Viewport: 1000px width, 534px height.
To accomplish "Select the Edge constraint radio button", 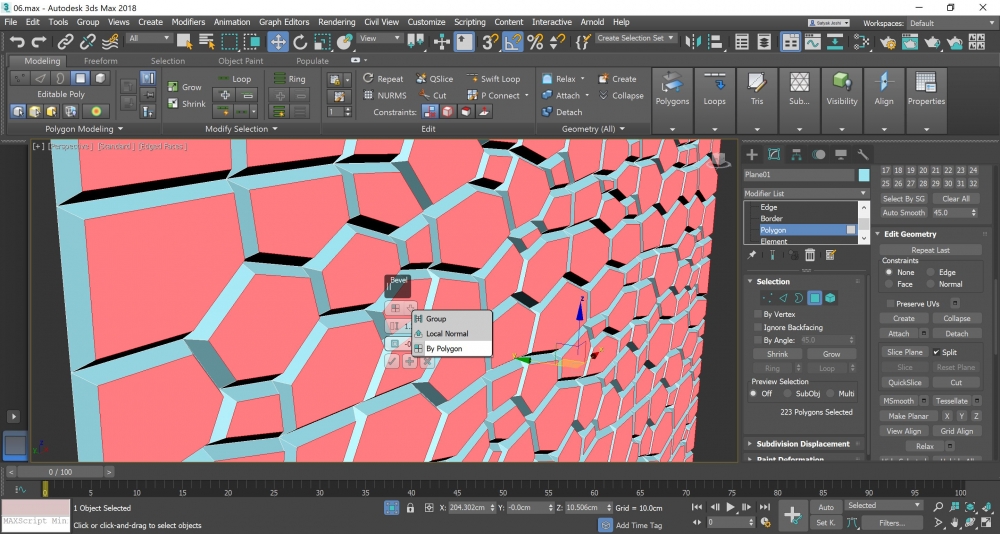I will tap(932, 272).
